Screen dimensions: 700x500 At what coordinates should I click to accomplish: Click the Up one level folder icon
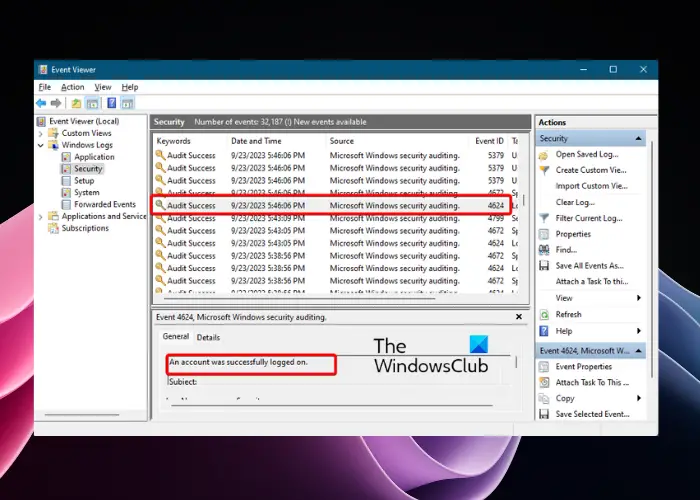click(76, 104)
